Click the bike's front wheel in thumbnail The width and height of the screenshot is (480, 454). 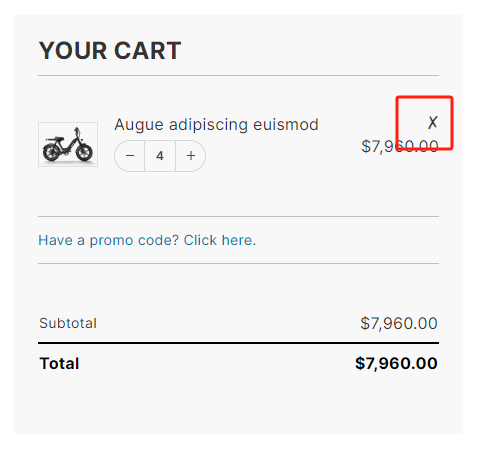[84, 153]
